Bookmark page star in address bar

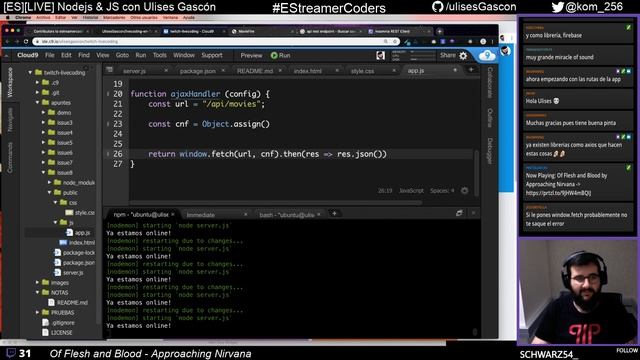[395, 41]
